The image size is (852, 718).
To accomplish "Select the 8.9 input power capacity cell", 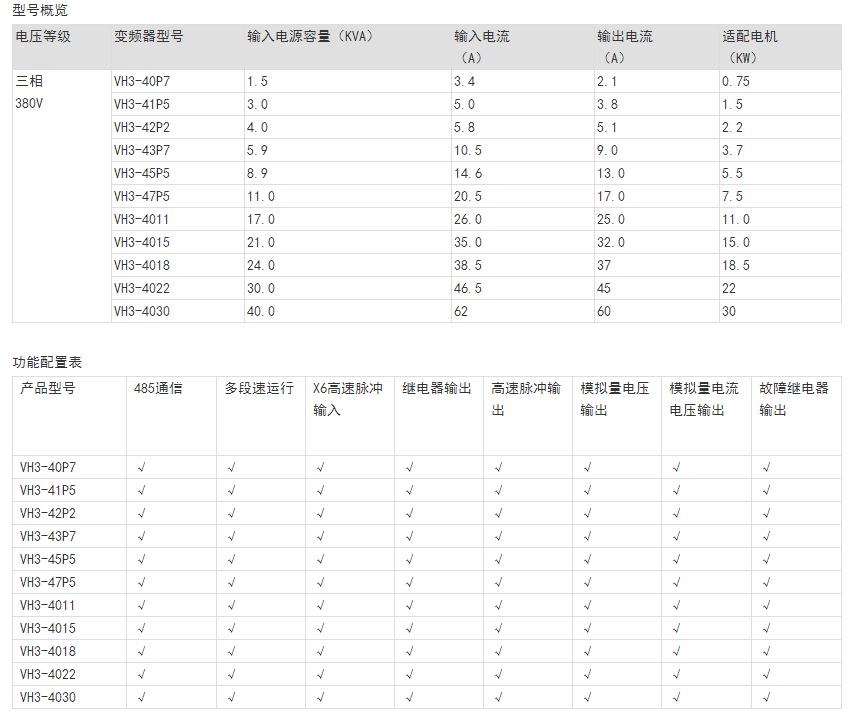I will click(x=261, y=173).
